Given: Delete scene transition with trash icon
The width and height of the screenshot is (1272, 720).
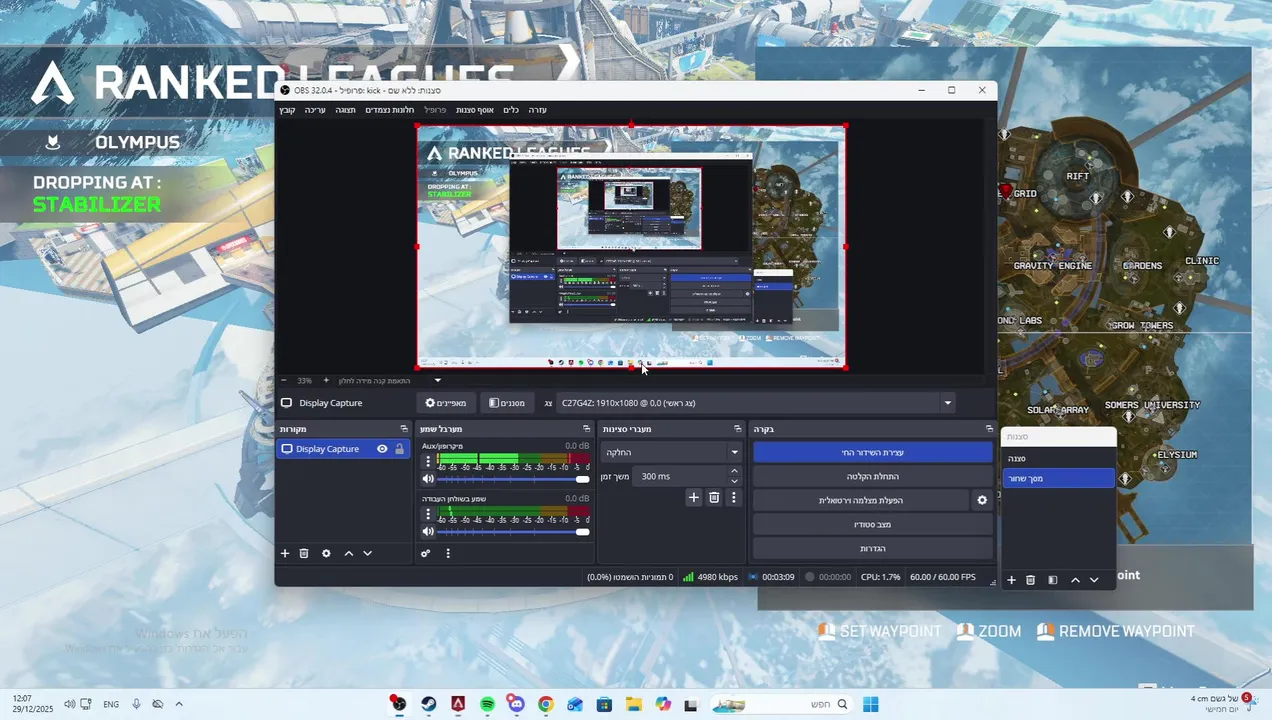Looking at the screenshot, I should pos(714,497).
